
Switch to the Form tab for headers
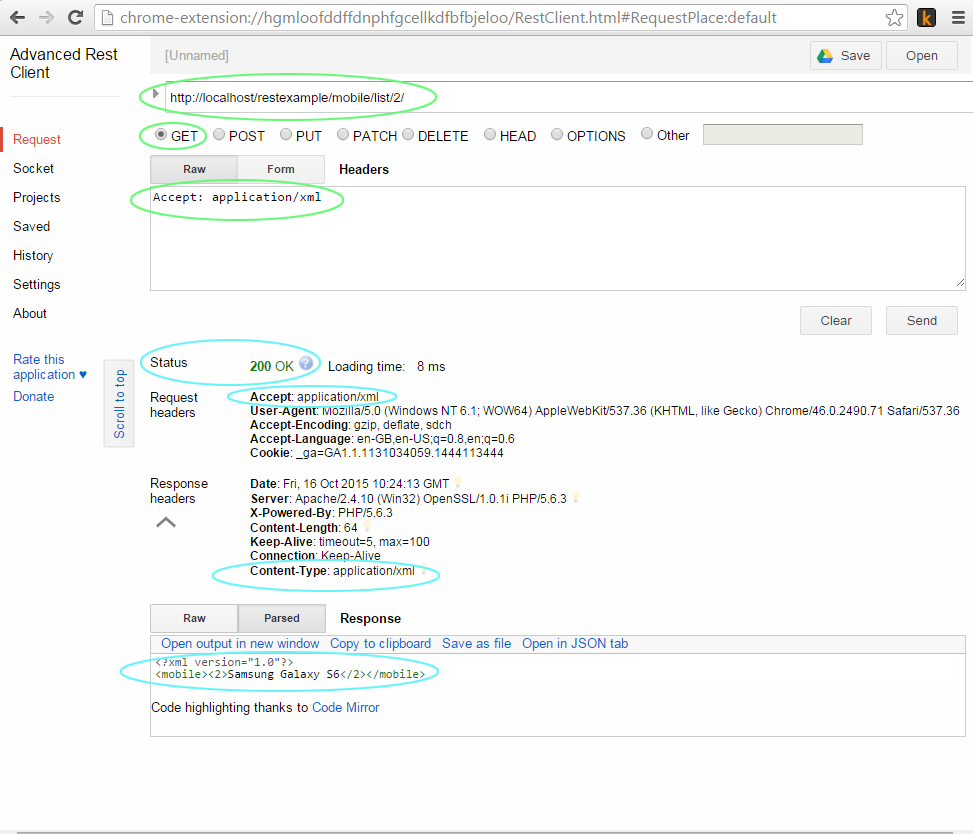pos(281,169)
